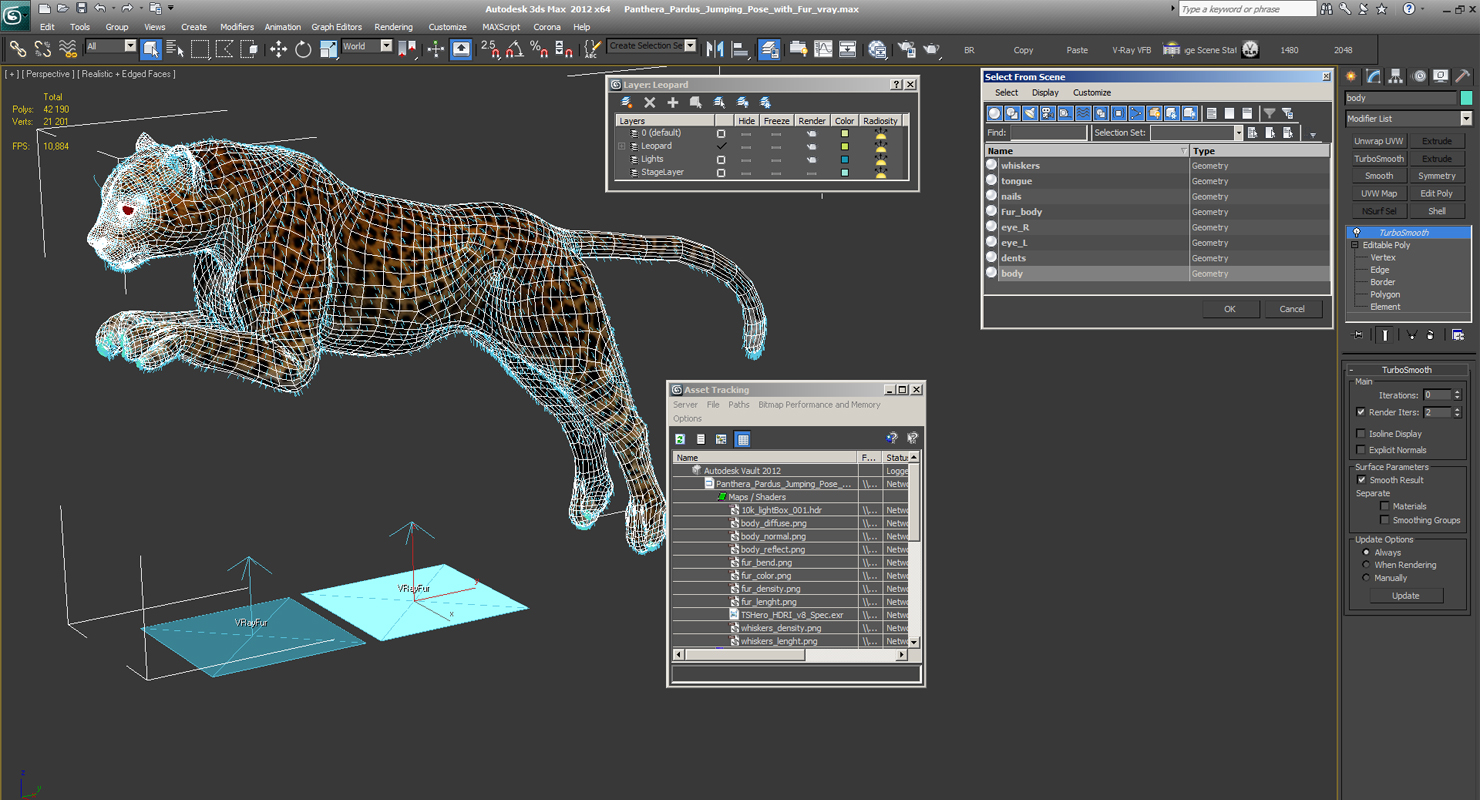Open the Rendering menu

click(x=393, y=27)
